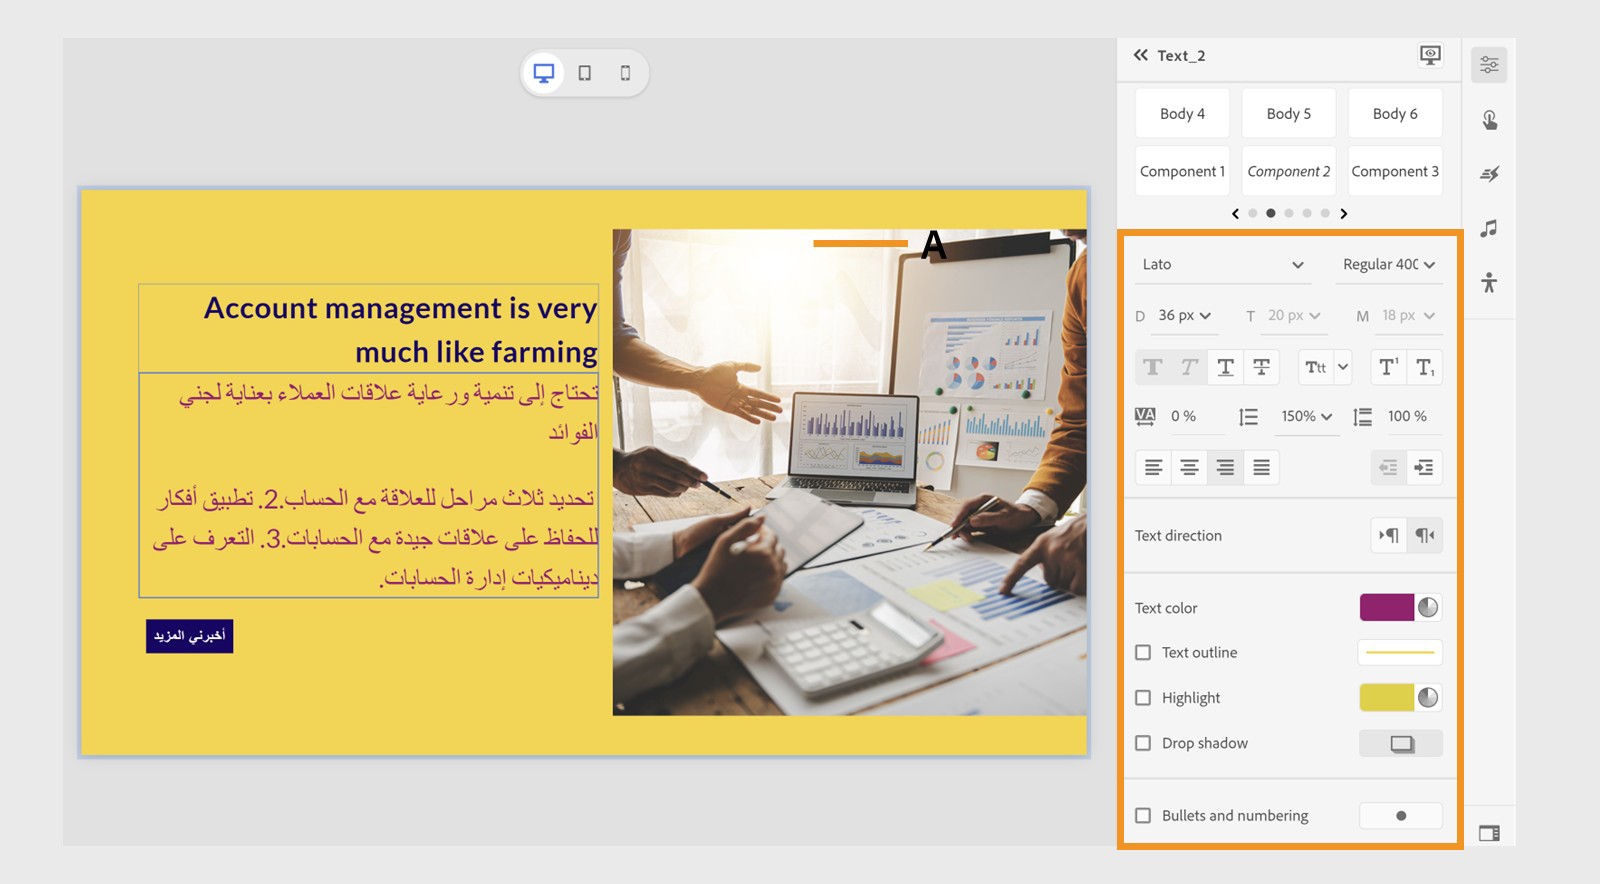Image resolution: width=1600 pixels, height=884 pixels.
Task: Open the animations panel icon
Action: click(x=1489, y=174)
